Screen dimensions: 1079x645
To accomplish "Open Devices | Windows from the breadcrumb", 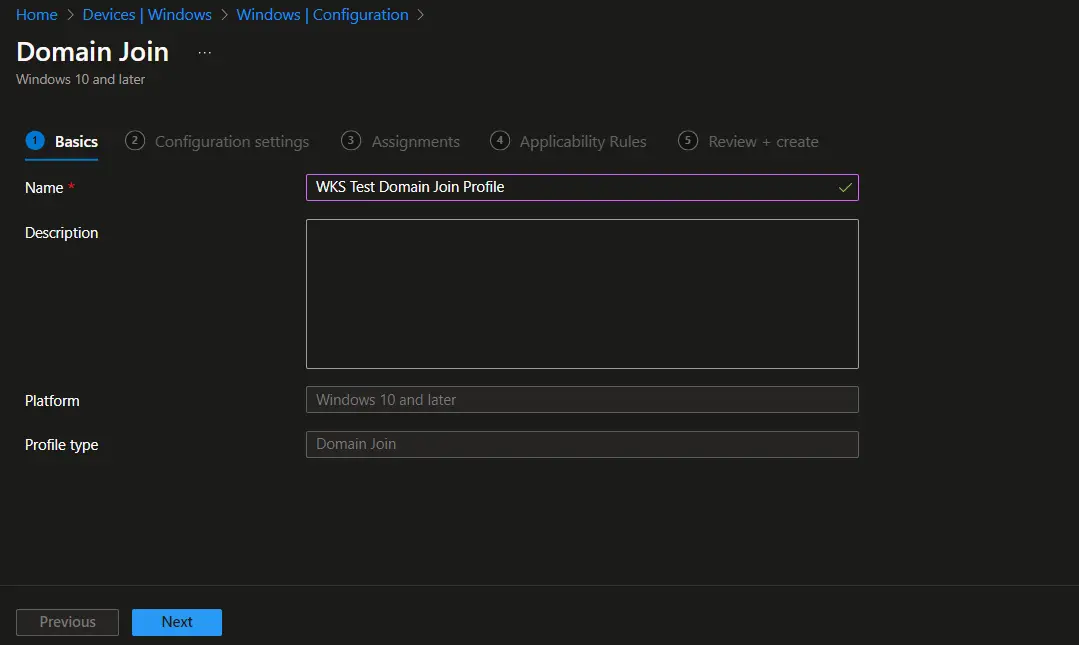I will click(x=147, y=14).
